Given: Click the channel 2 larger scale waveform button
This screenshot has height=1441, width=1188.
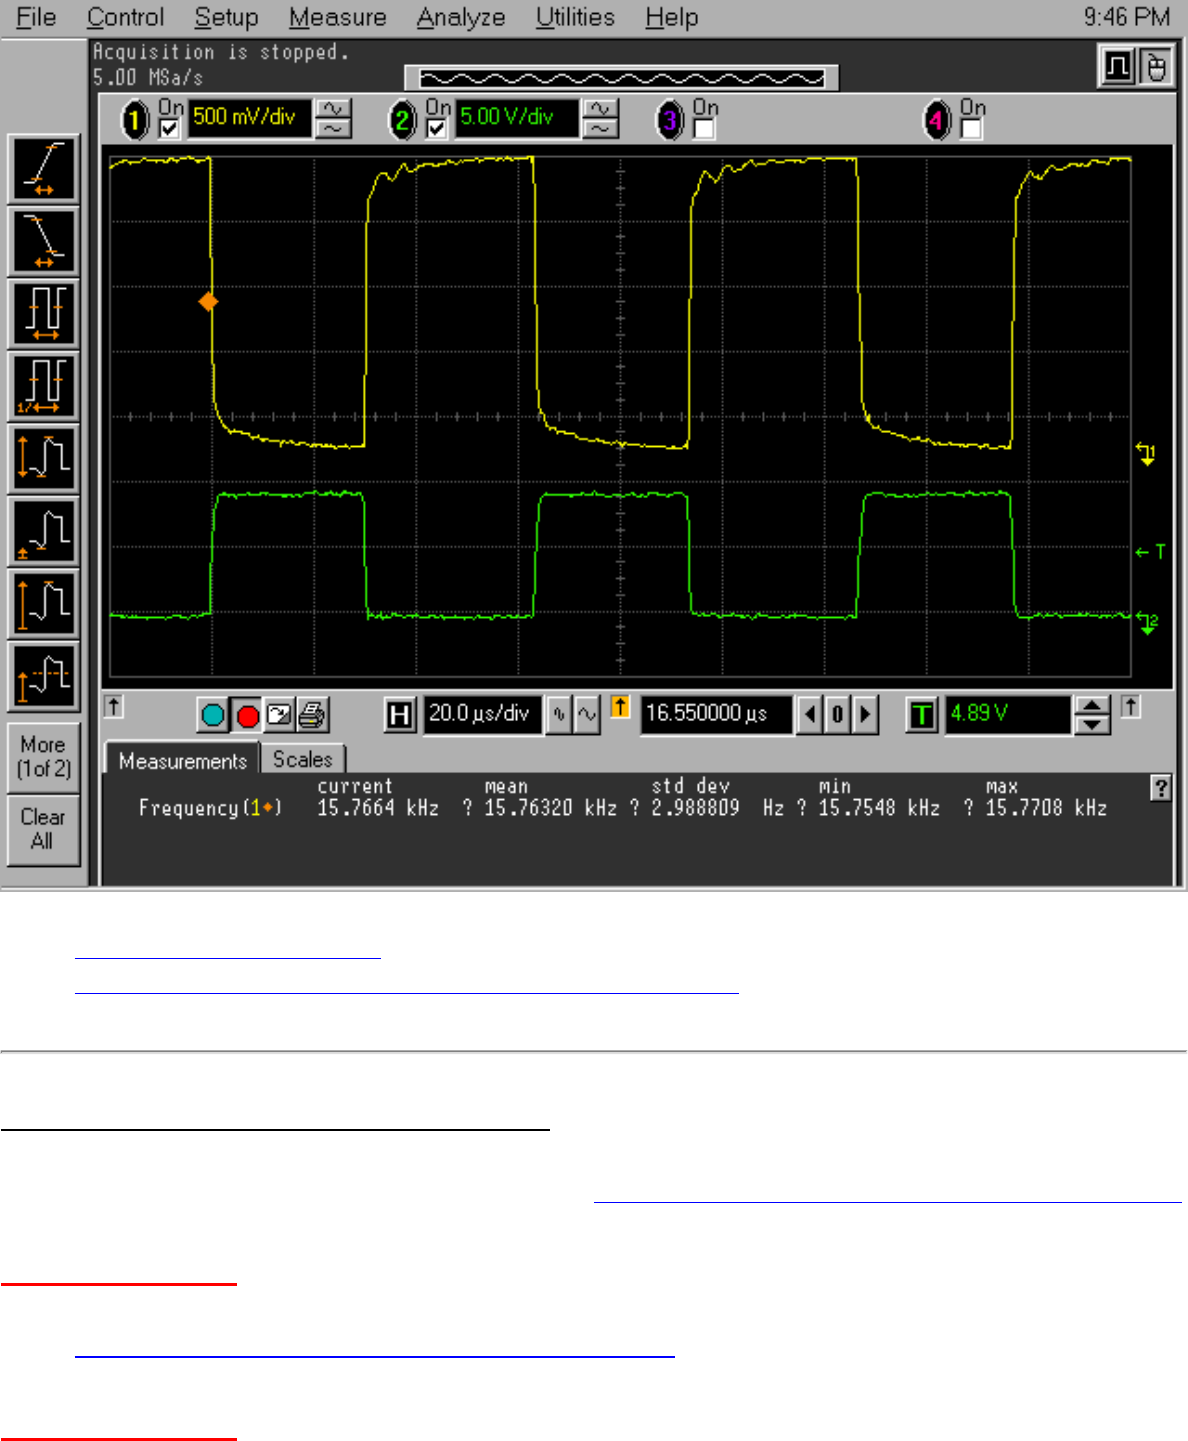Looking at the screenshot, I should click(x=600, y=109).
